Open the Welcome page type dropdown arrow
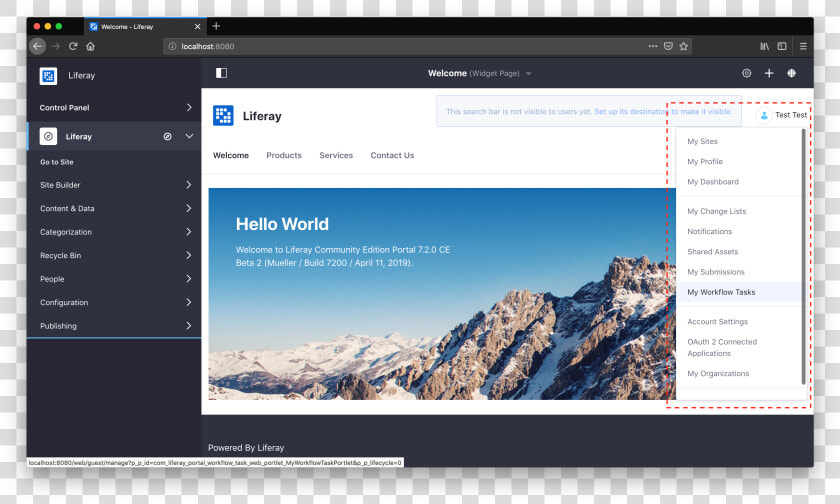The image size is (840, 504). pyautogui.click(x=528, y=73)
